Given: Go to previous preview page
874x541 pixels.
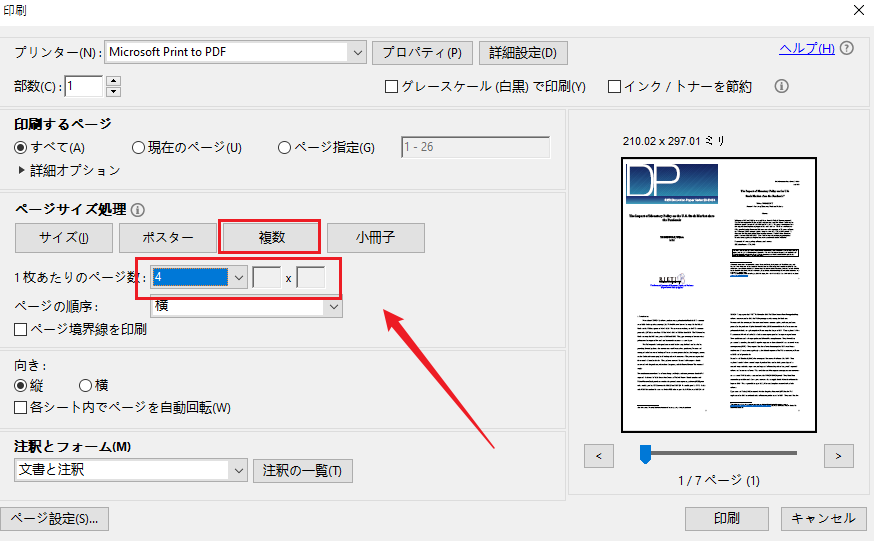Looking at the screenshot, I should (599, 456).
